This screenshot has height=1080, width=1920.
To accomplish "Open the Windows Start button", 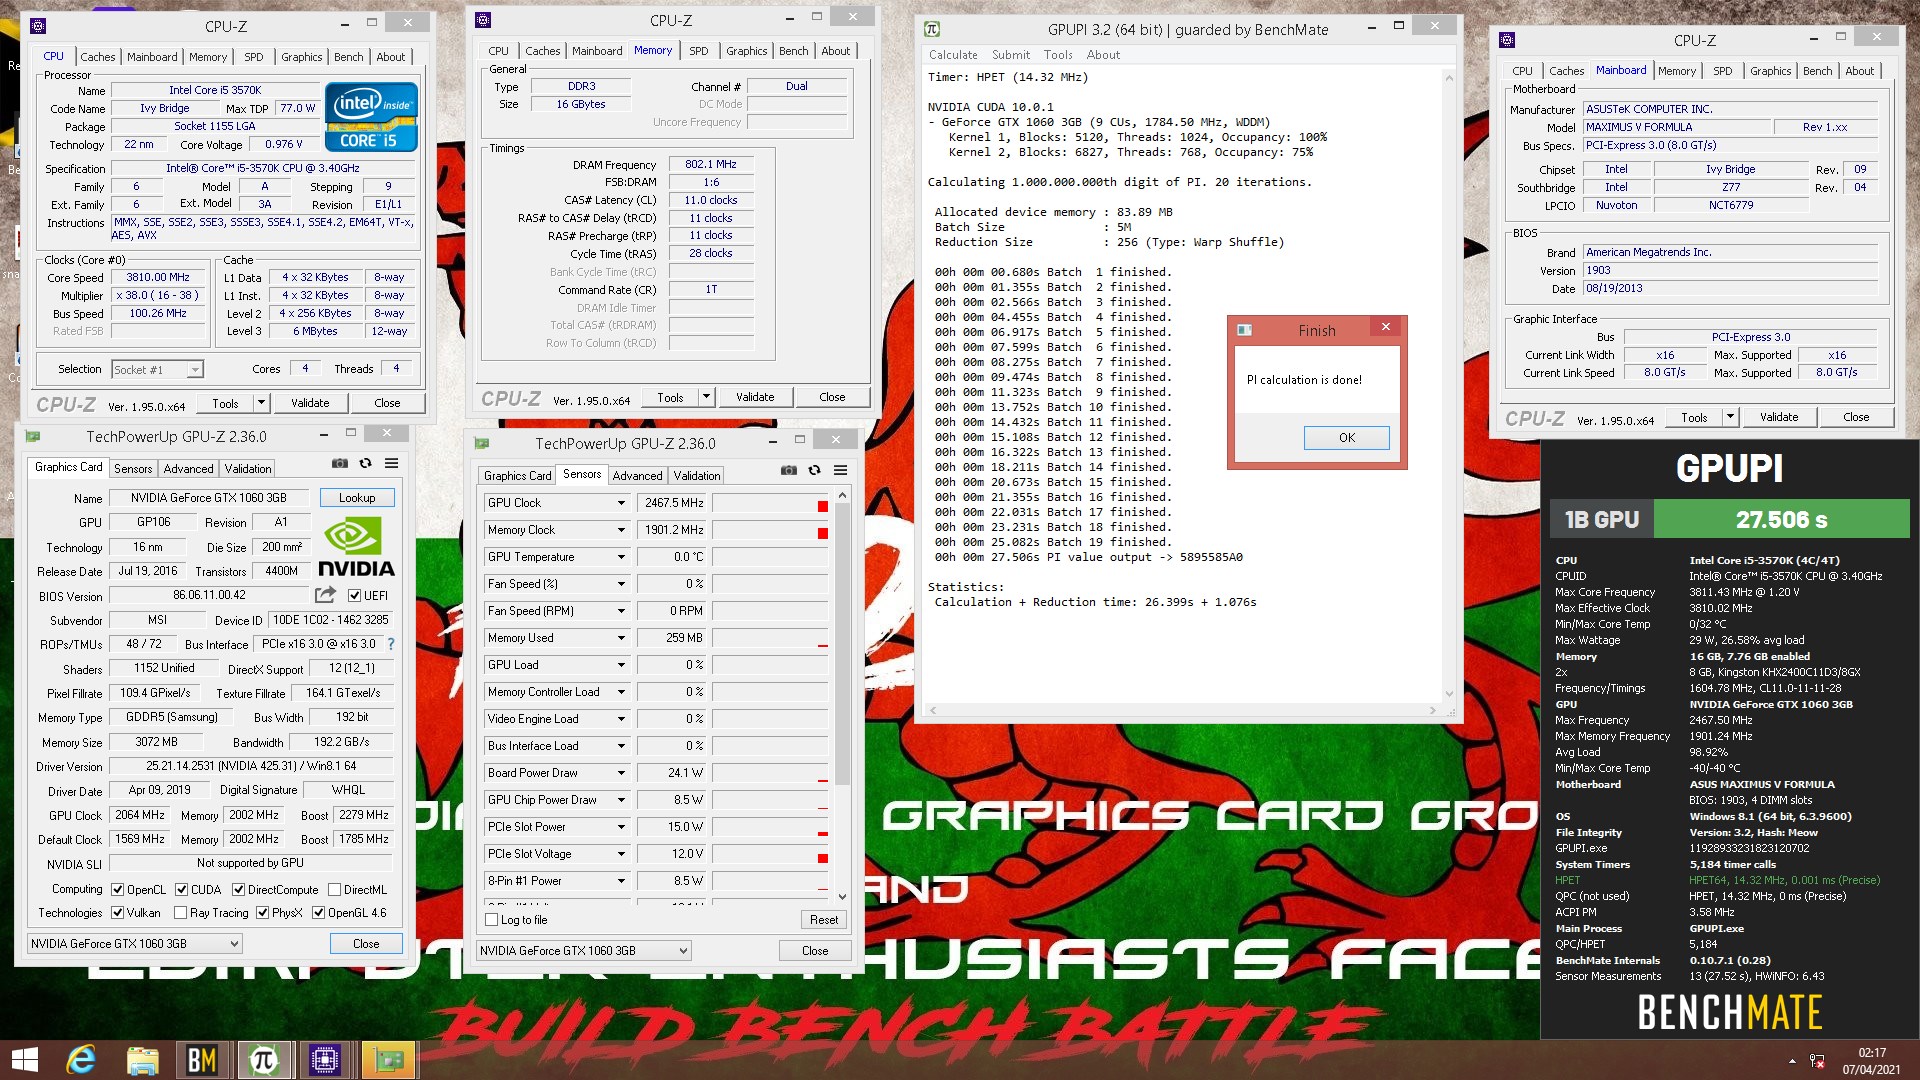I will point(25,1060).
